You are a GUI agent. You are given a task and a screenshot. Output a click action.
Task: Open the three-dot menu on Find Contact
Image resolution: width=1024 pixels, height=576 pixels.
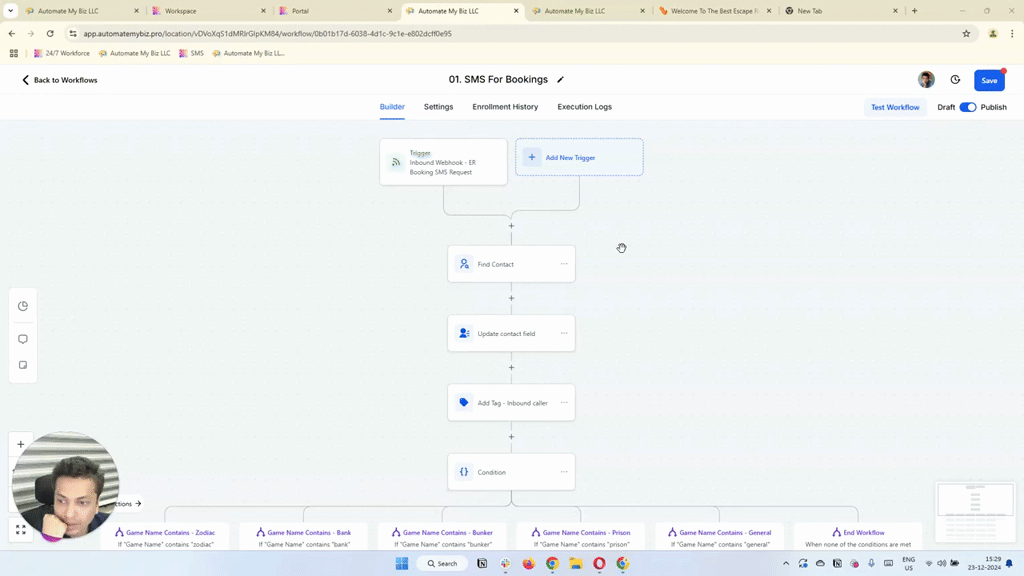[x=562, y=263]
